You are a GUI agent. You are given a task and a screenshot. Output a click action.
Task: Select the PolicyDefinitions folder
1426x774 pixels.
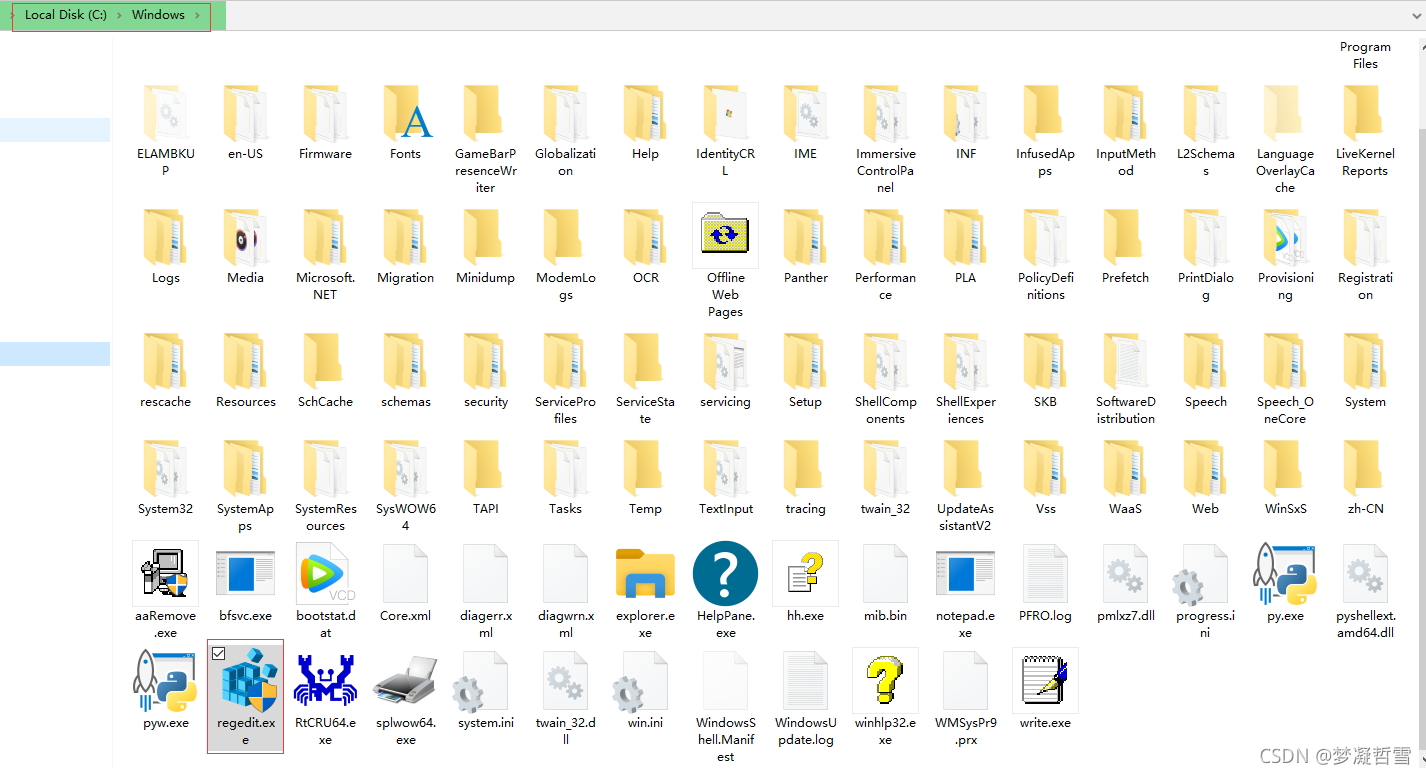click(1045, 255)
